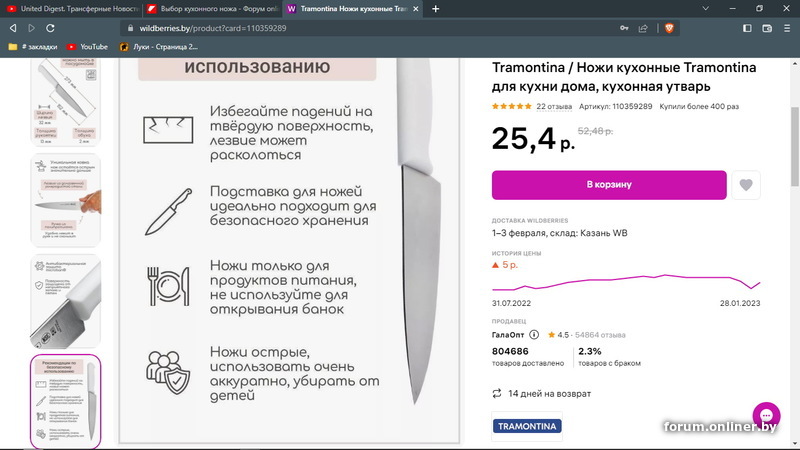Go back with the browser back arrow
Image resolution: width=800 pixels, height=450 pixels.
click(x=13, y=28)
